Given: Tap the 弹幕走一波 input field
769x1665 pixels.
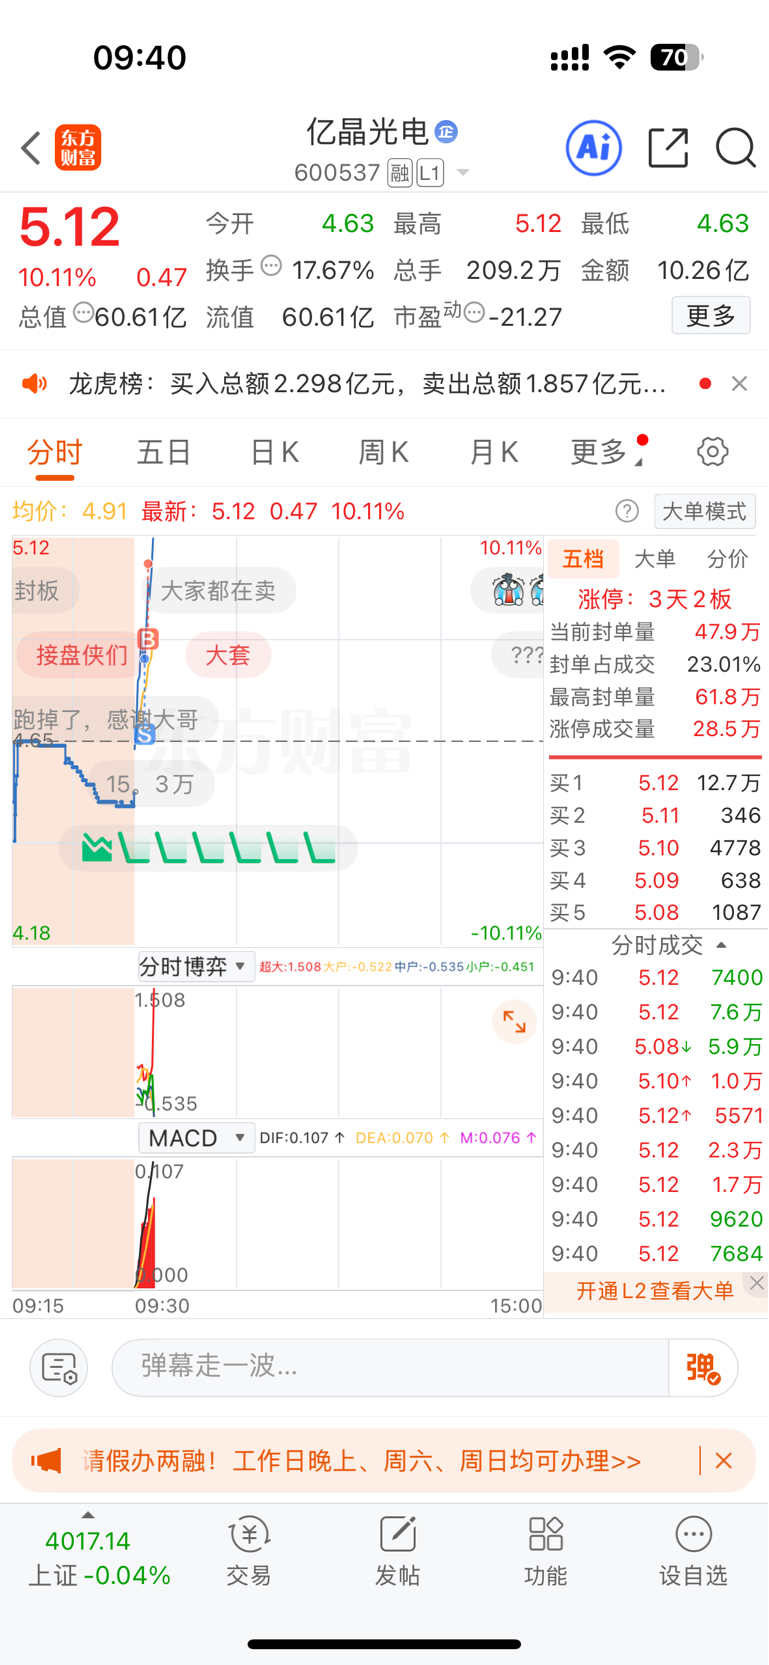Looking at the screenshot, I should (x=390, y=1367).
